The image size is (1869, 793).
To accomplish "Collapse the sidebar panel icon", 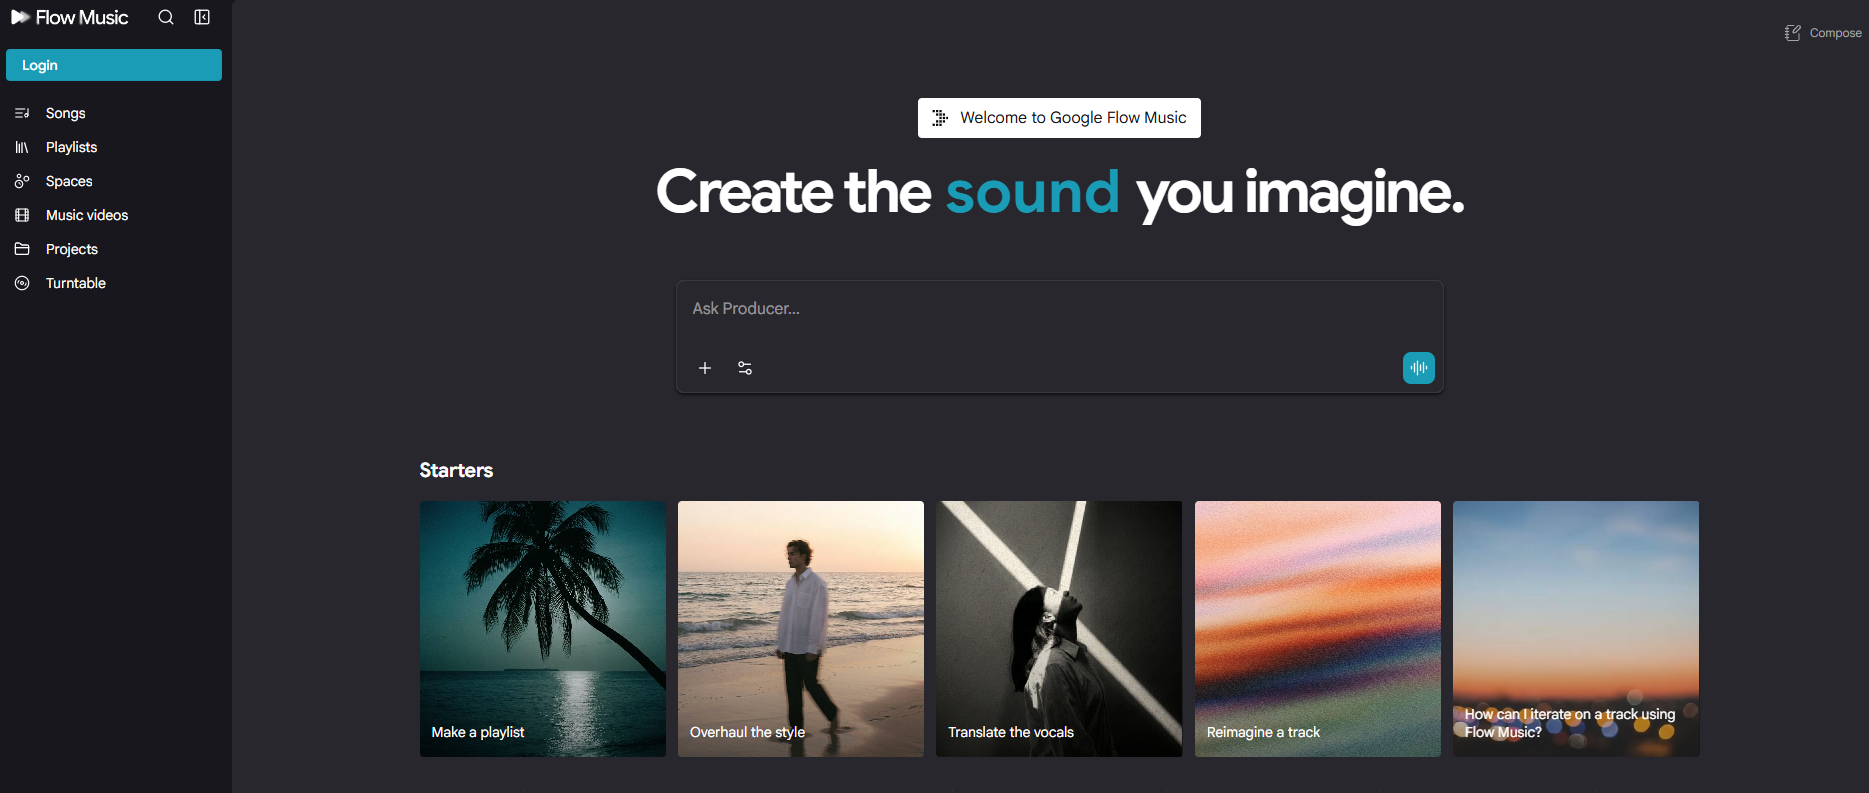I will click(202, 17).
